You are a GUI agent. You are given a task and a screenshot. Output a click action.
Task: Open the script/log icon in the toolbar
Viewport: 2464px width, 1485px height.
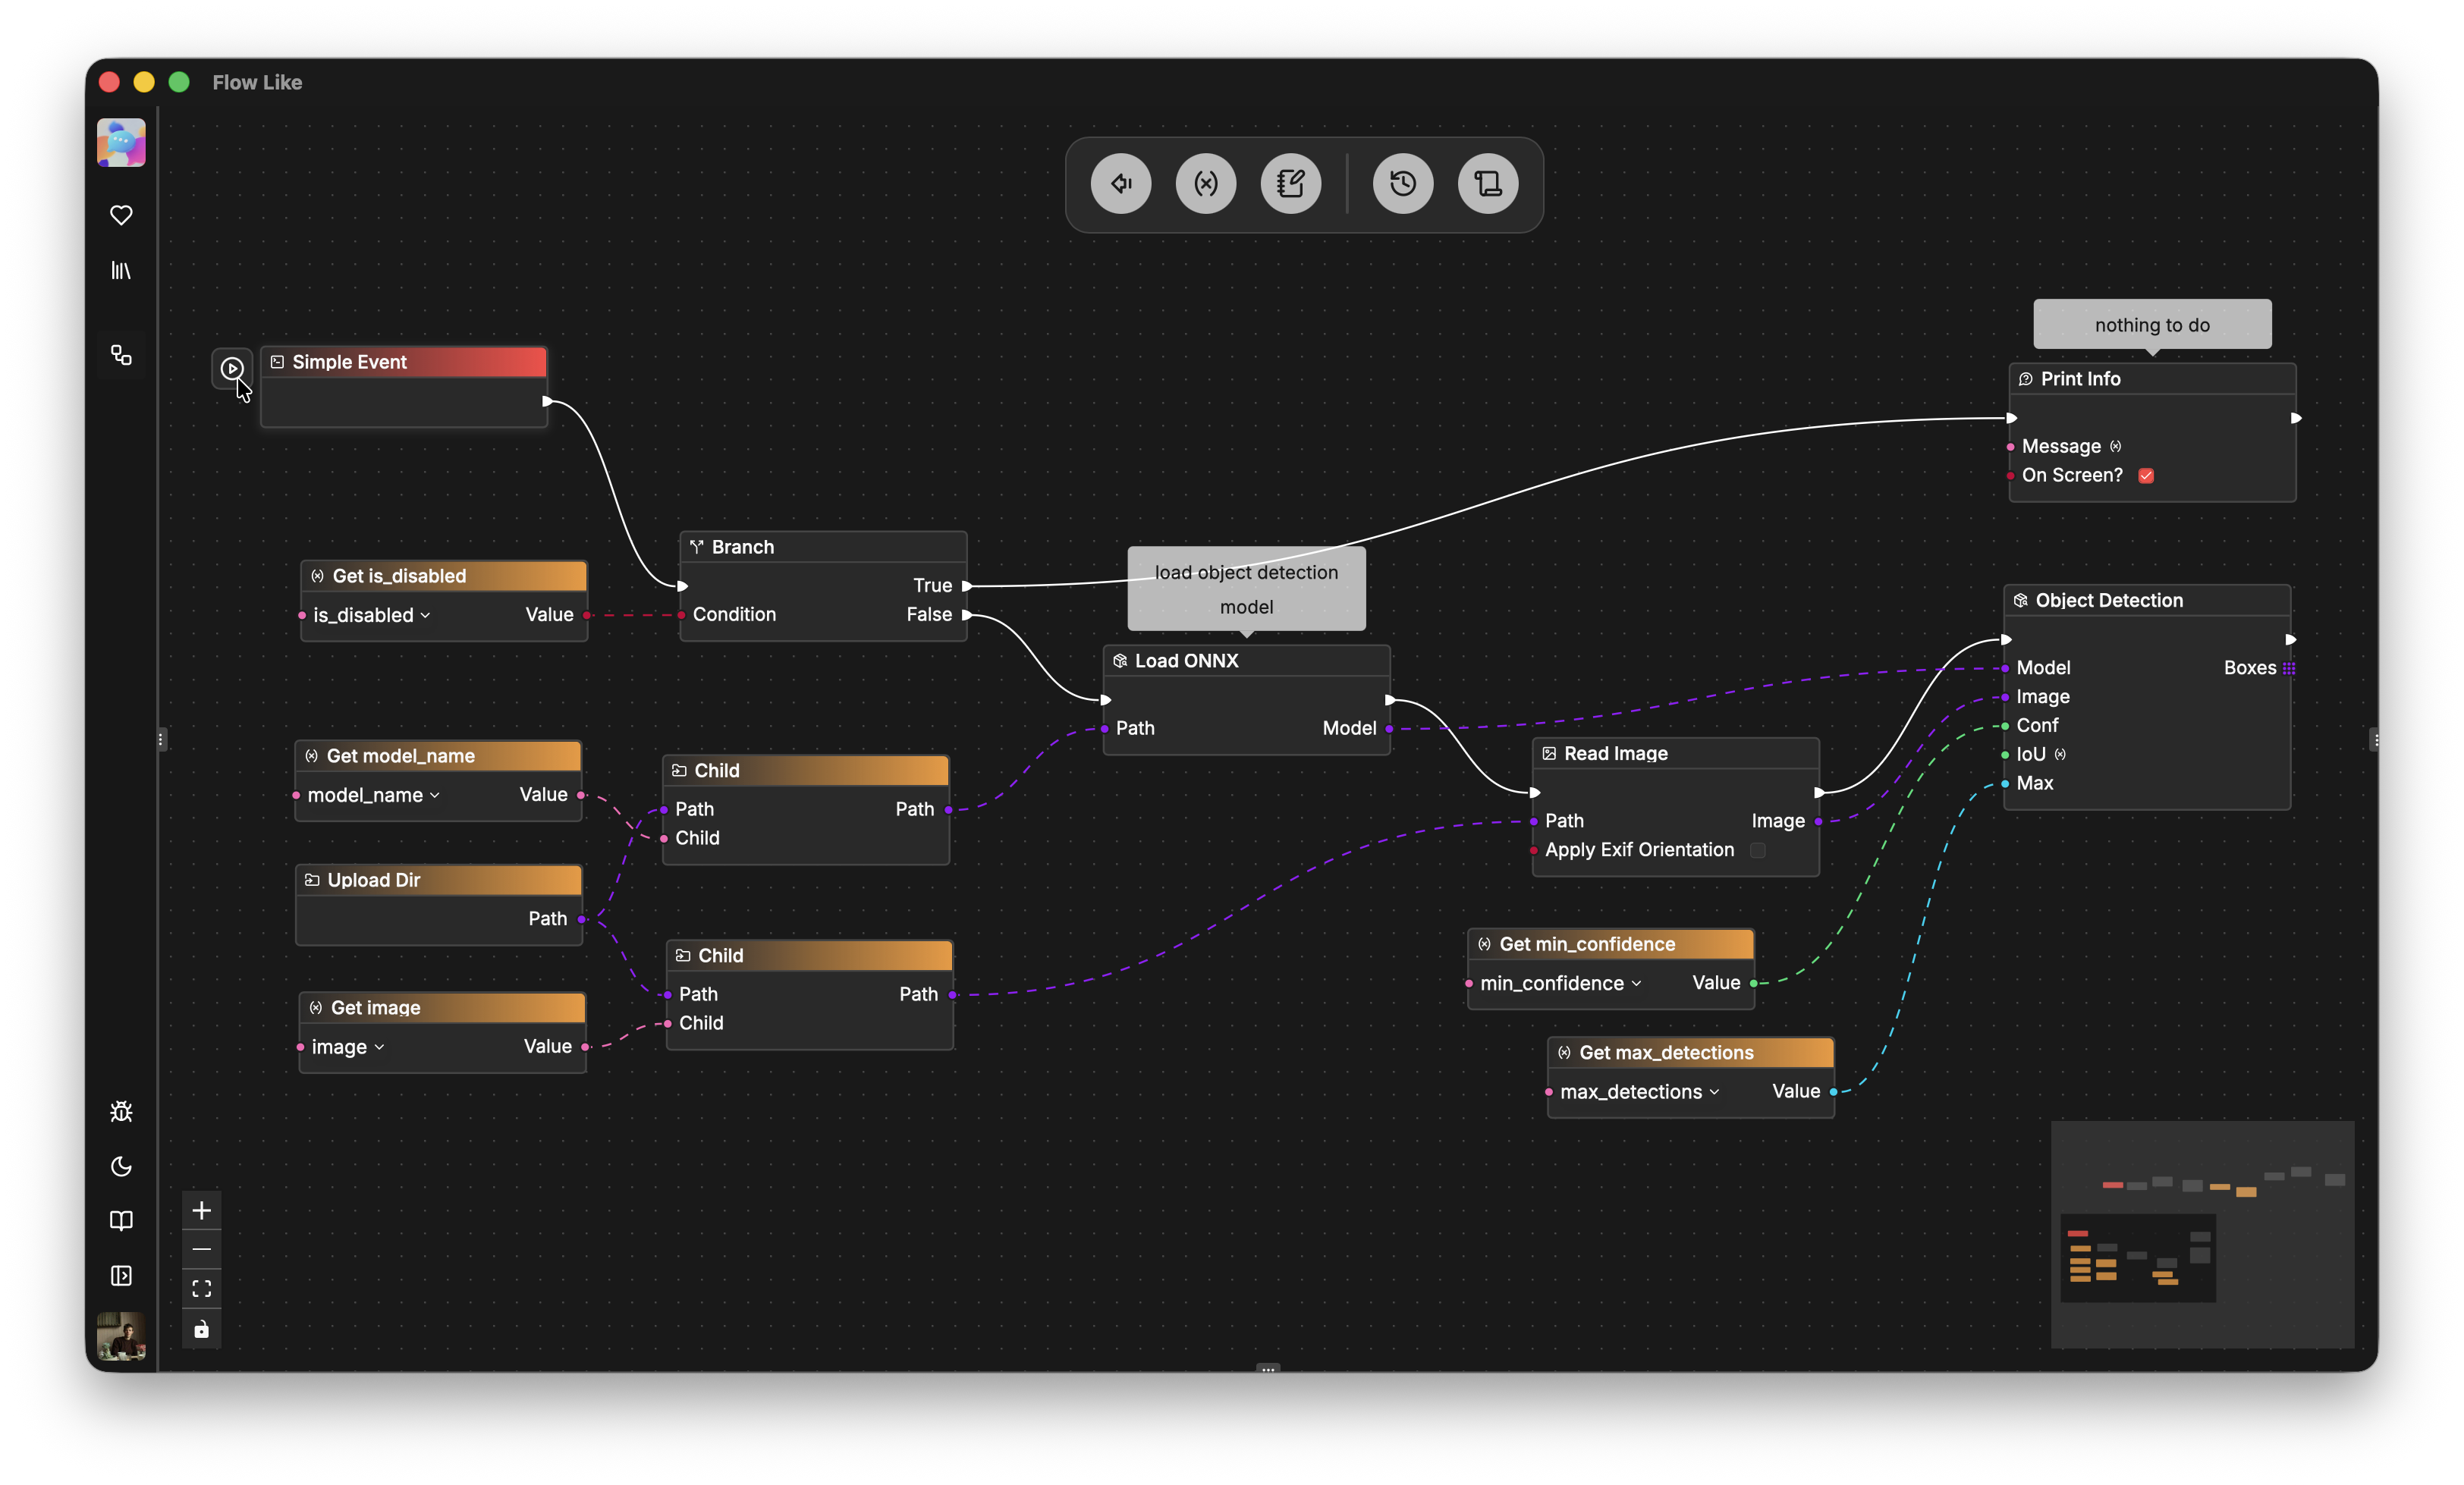point(1487,183)
